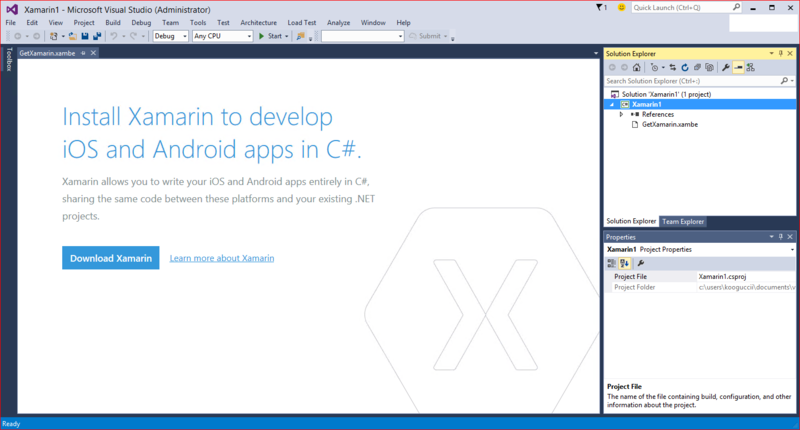Click the auto-hide pin on Solution Explorer

(x=781, y=53)
